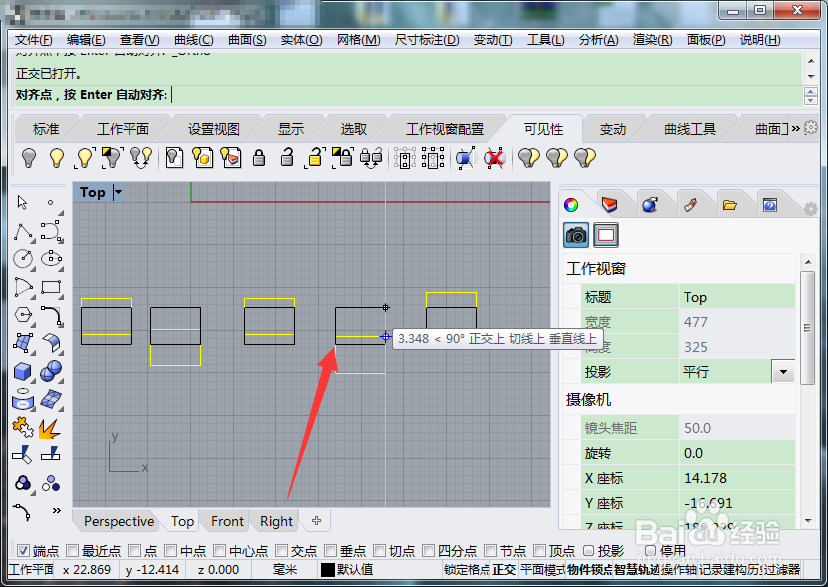The height and width of the screenshot is (587, 828).
Task: Toggle 正交 ortho mode in status bar
Action: point(504,570)
